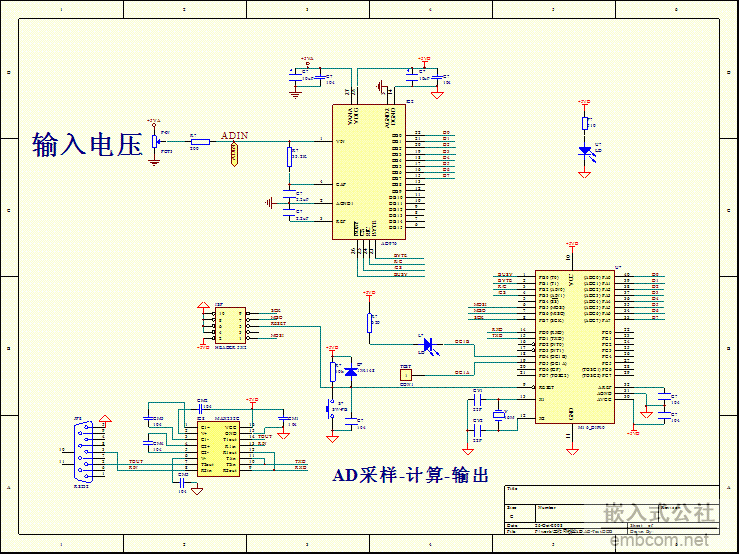Click the earth ground below the potentiometer
The height and width of the screenshot is (554, 739).
(x=154, y=162)
